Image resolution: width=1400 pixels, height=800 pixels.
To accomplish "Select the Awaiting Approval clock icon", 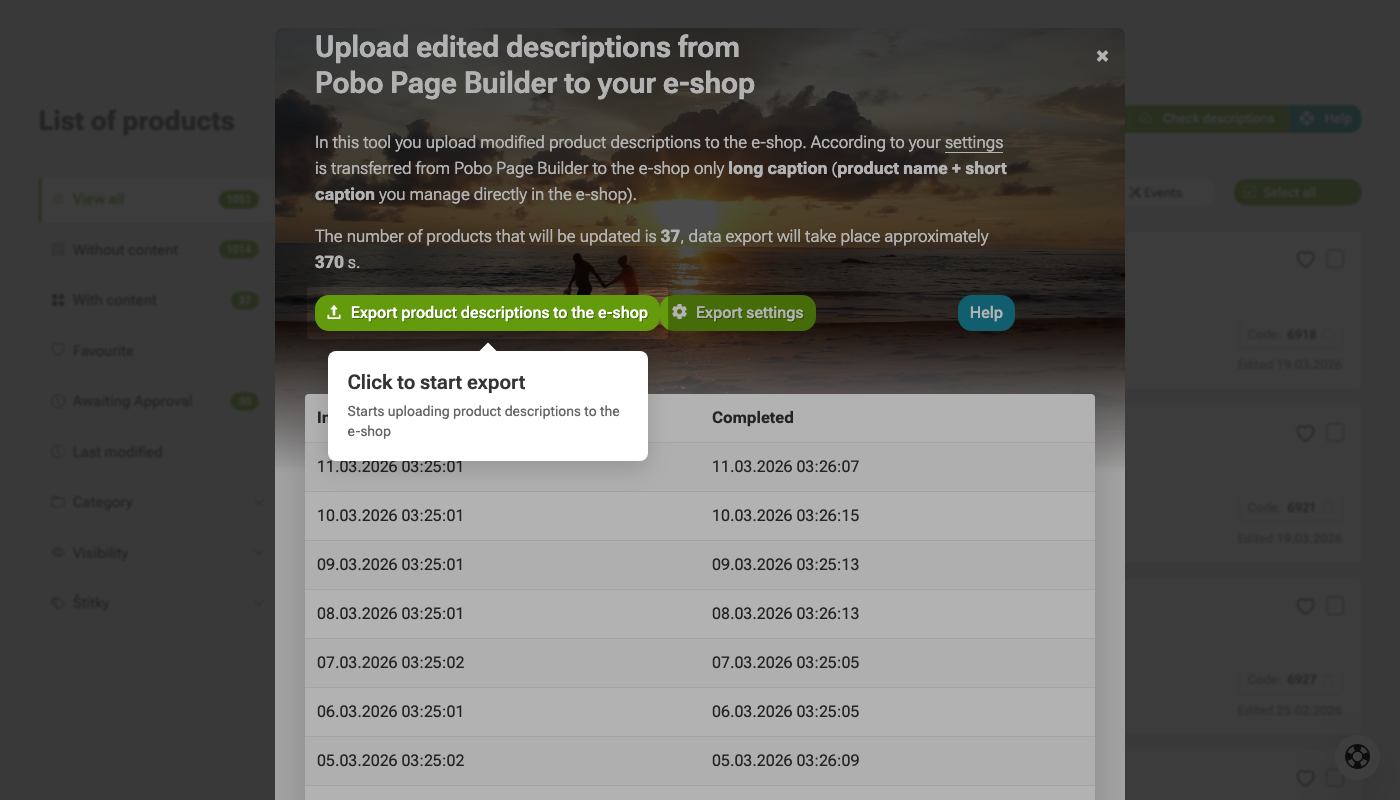I will tap(60, 401).
